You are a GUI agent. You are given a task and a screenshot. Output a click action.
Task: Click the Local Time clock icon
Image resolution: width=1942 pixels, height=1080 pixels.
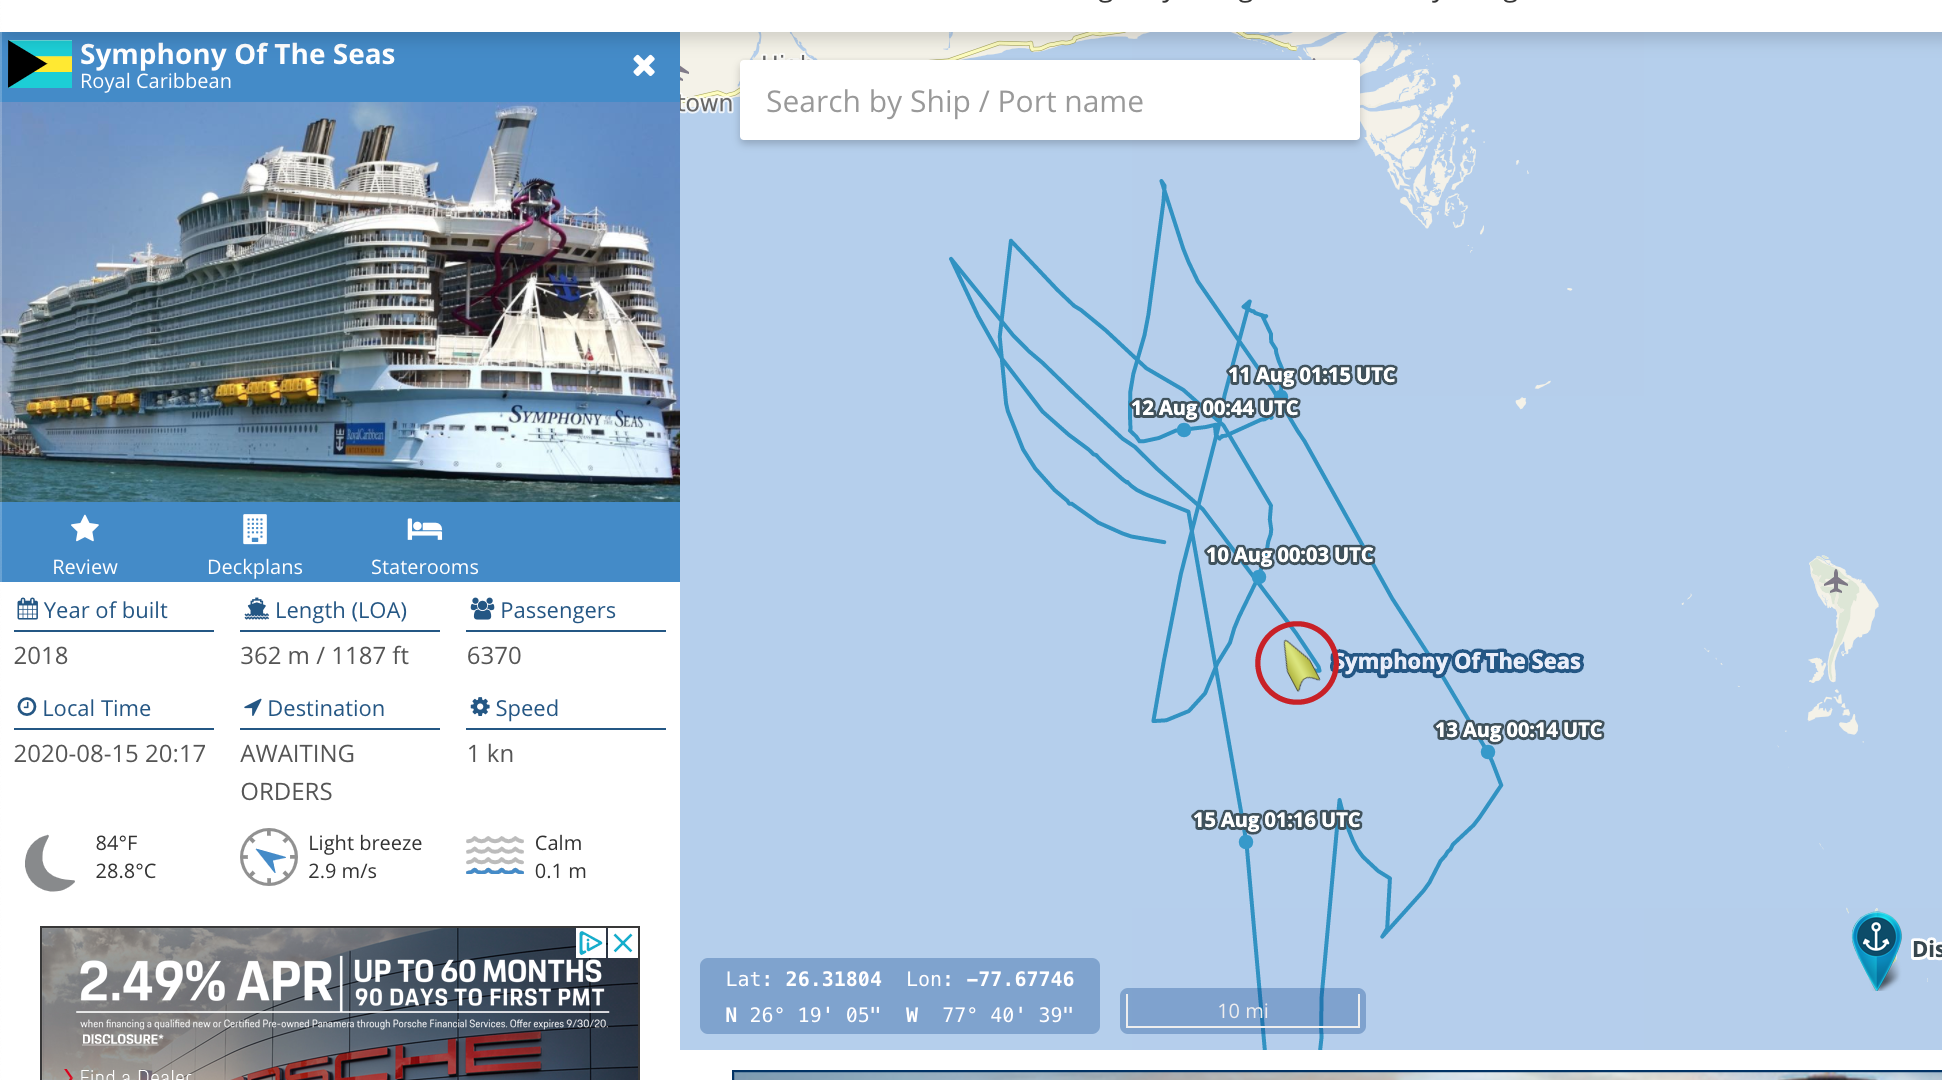point(27,707)
